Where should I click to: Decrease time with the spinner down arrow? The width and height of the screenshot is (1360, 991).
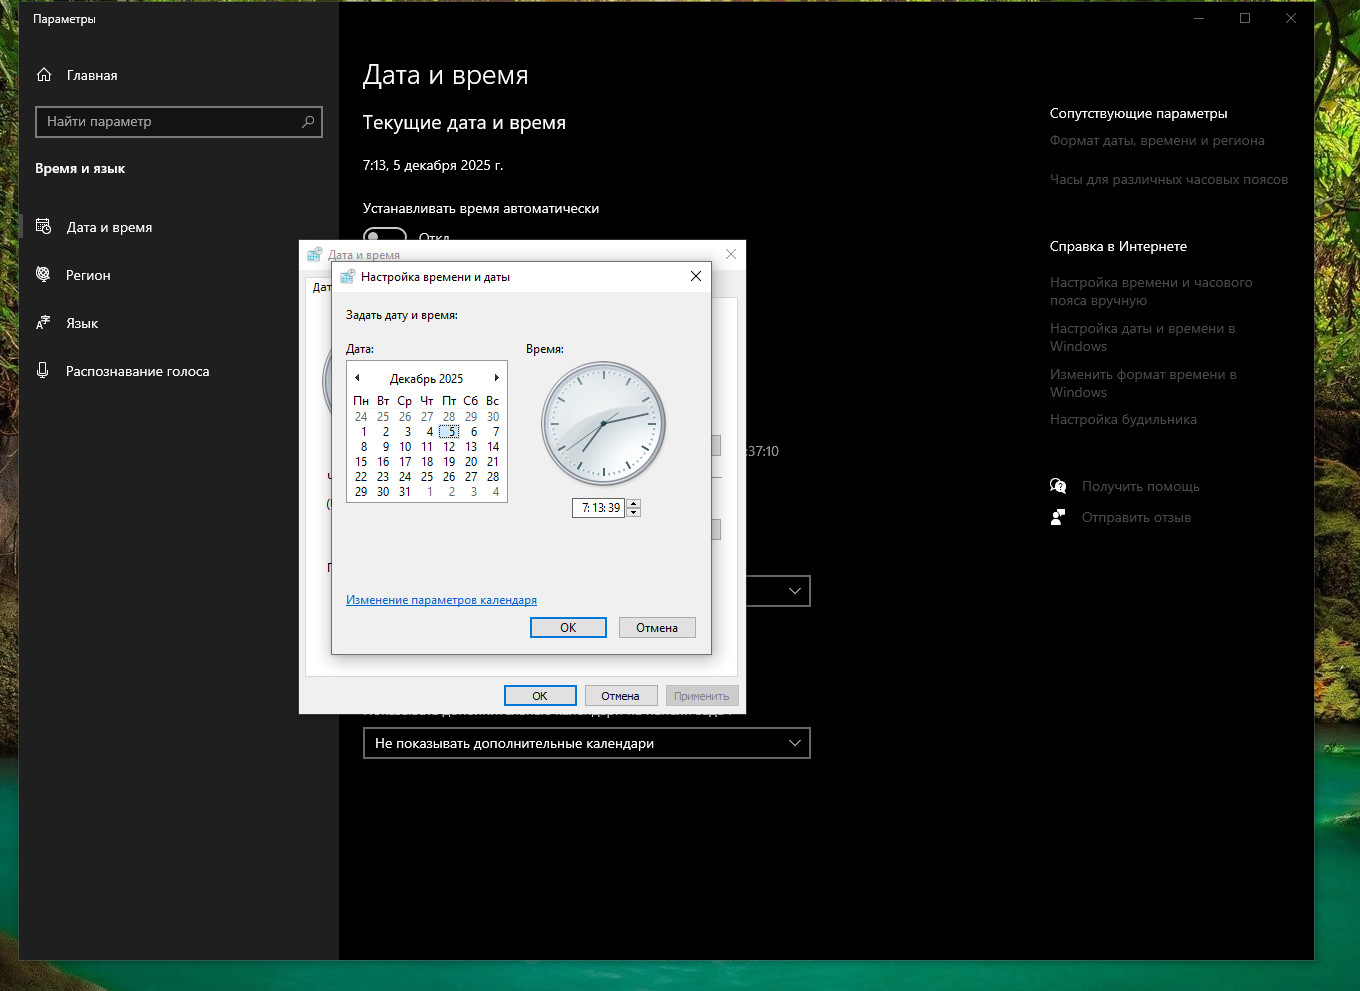click(634, 512)
